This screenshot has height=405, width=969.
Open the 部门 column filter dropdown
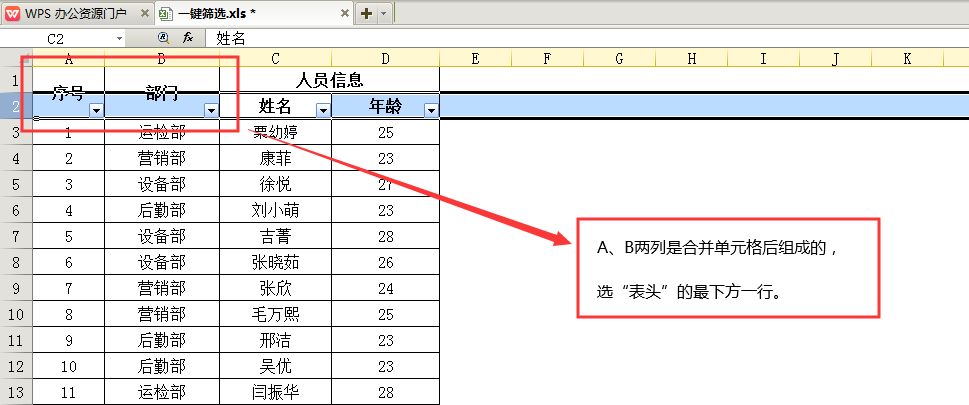[x=211, y=111]
